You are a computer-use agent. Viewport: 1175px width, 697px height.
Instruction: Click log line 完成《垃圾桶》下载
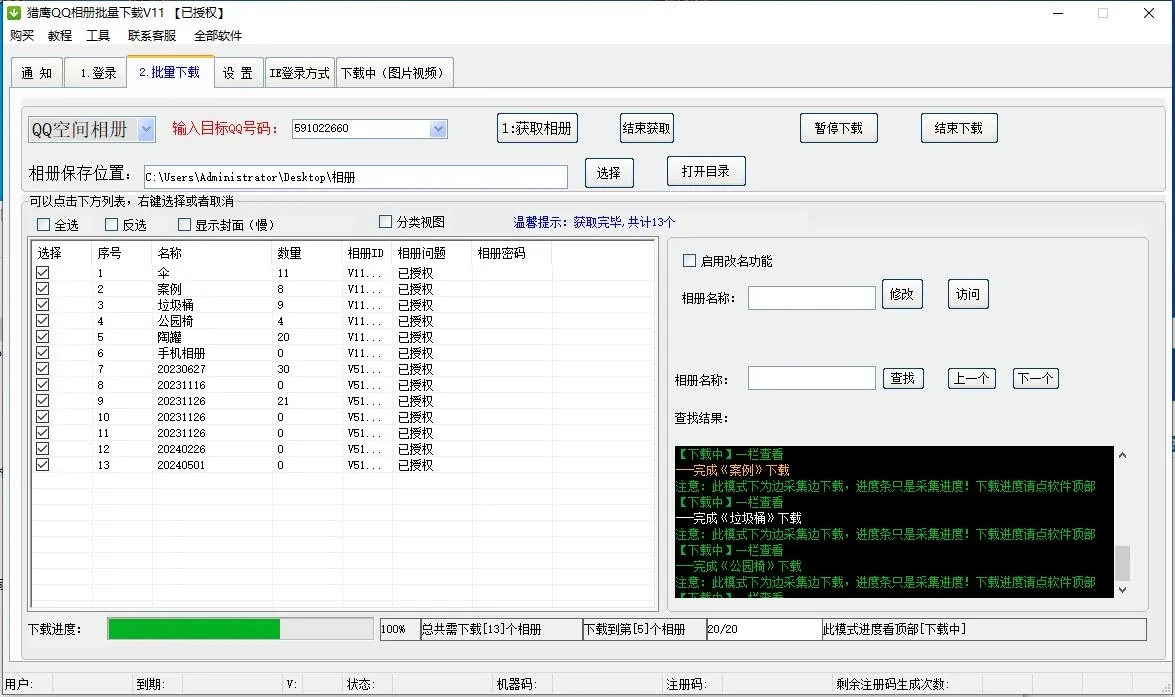click(739, 518)
